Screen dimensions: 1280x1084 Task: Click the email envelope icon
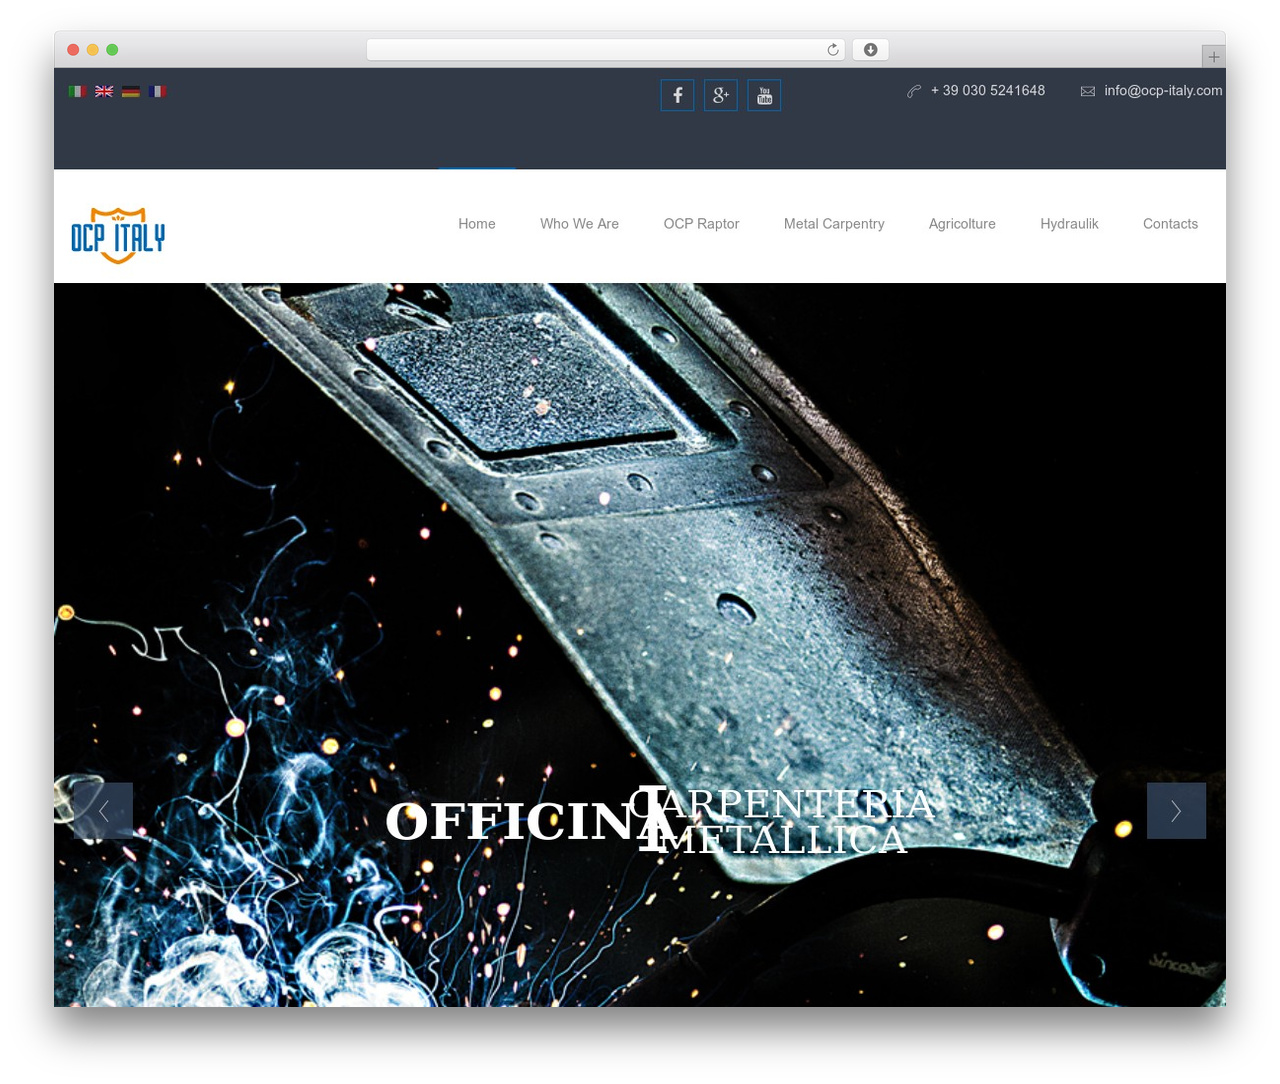(1088, 91)
